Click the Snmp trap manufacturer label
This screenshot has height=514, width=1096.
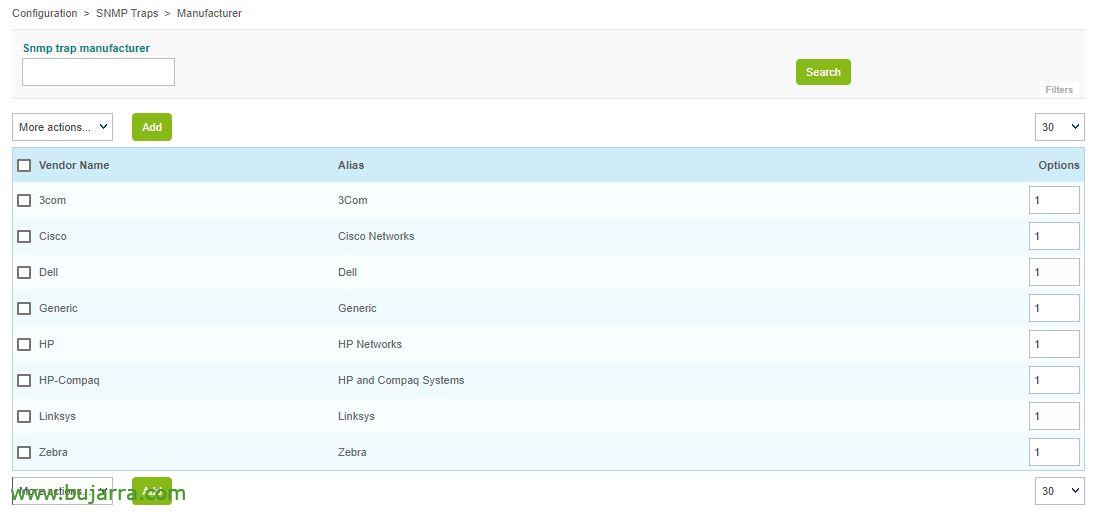(87, 48)
